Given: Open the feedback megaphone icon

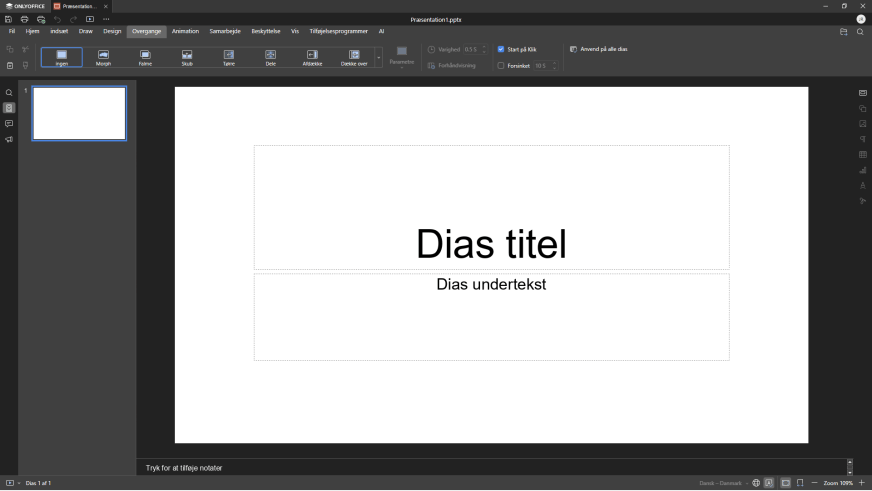Looking at the screenshot, I should pyautogui.click(x=9, y=140).
